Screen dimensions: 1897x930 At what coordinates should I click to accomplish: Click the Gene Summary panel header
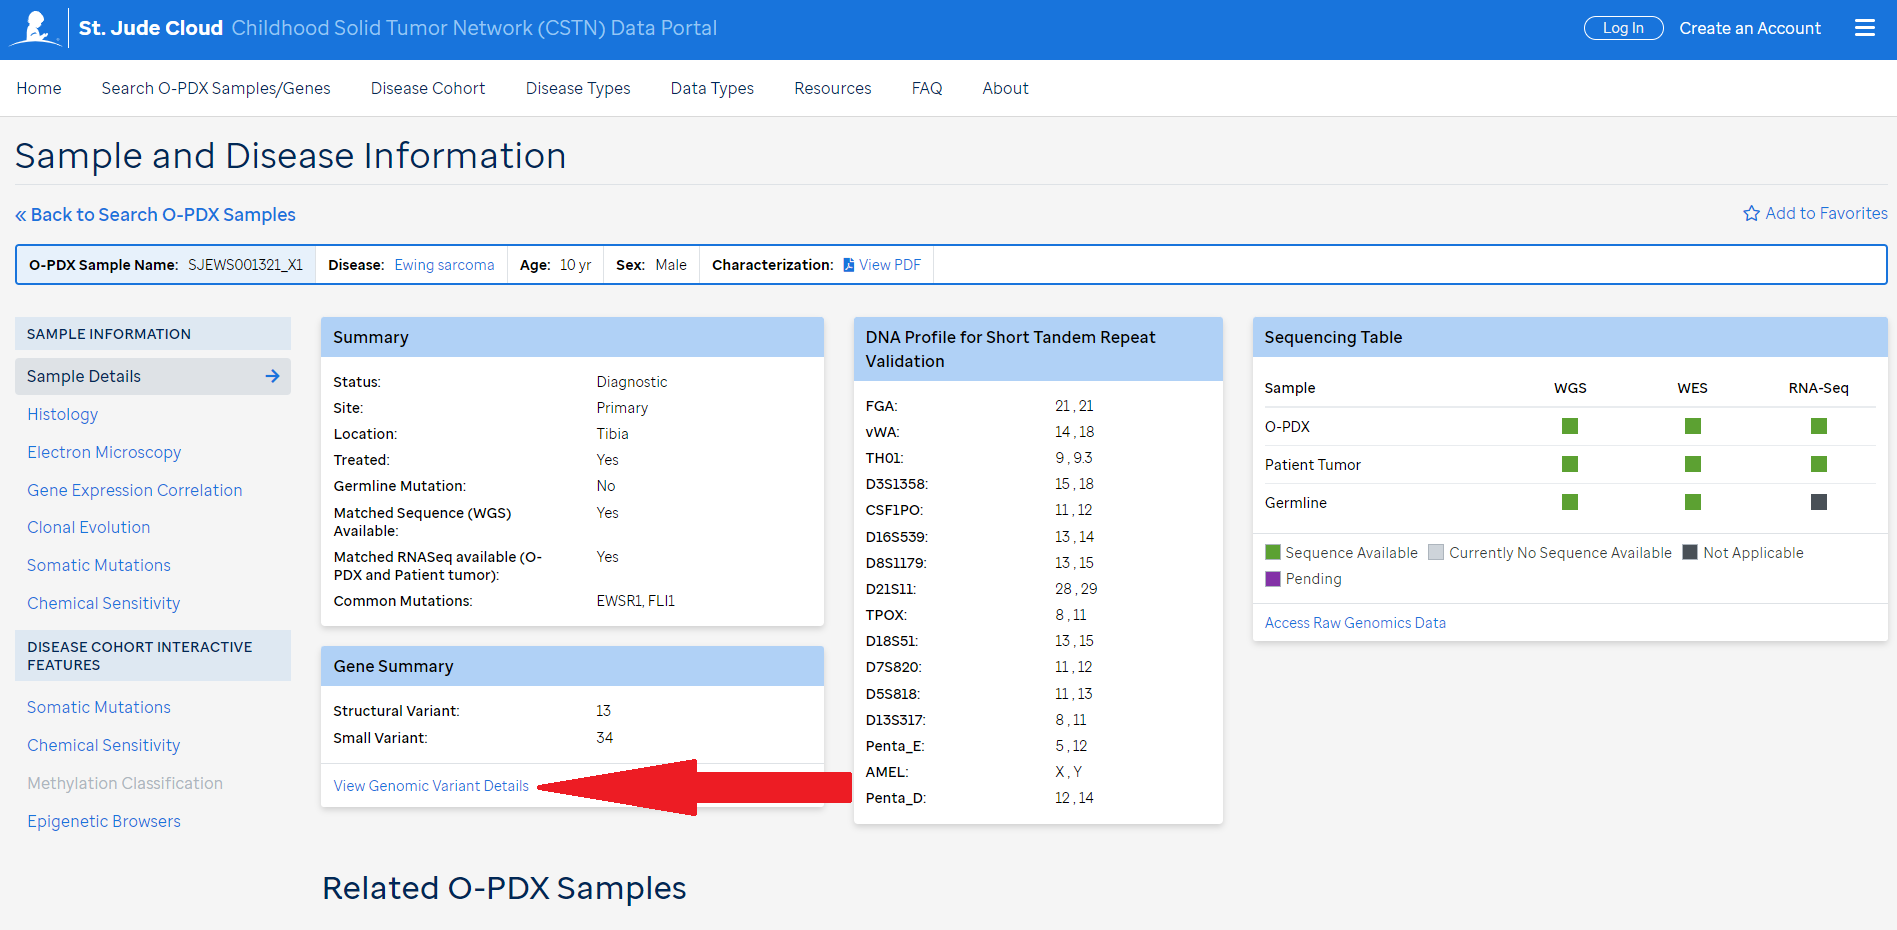[572, 666]
